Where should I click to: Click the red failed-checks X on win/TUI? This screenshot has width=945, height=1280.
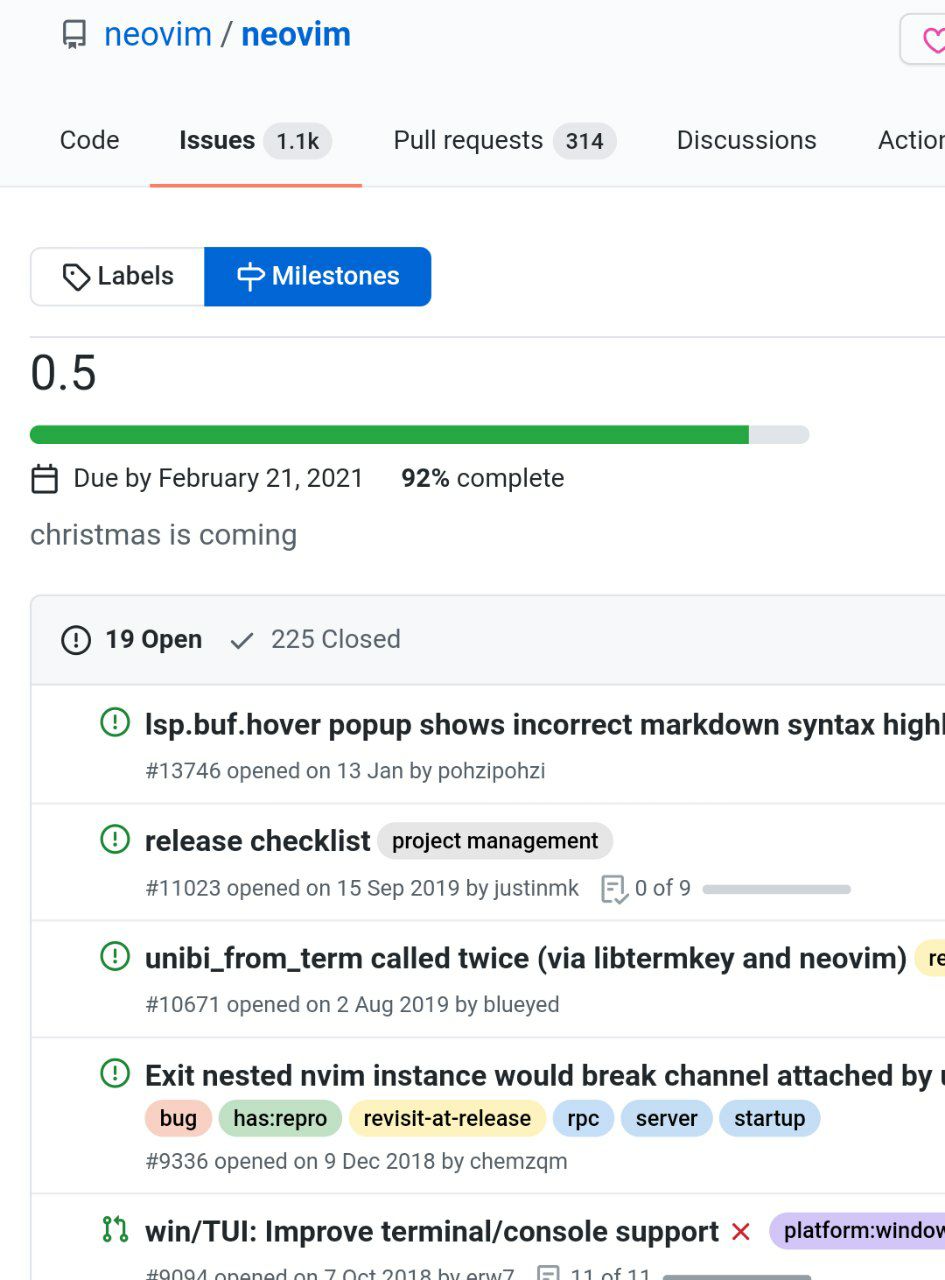(741, 1232)
